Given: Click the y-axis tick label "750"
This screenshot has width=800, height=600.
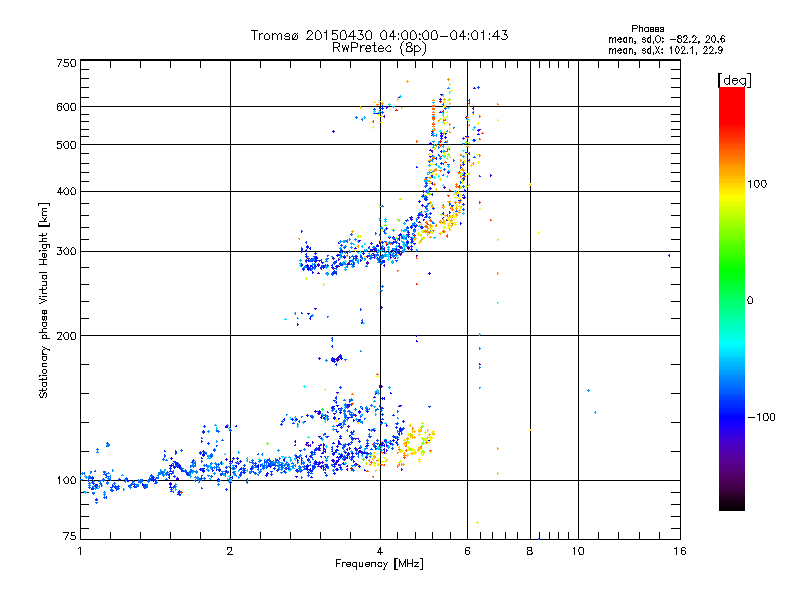Looking at the screenshot, I should [x=66, y=63].
